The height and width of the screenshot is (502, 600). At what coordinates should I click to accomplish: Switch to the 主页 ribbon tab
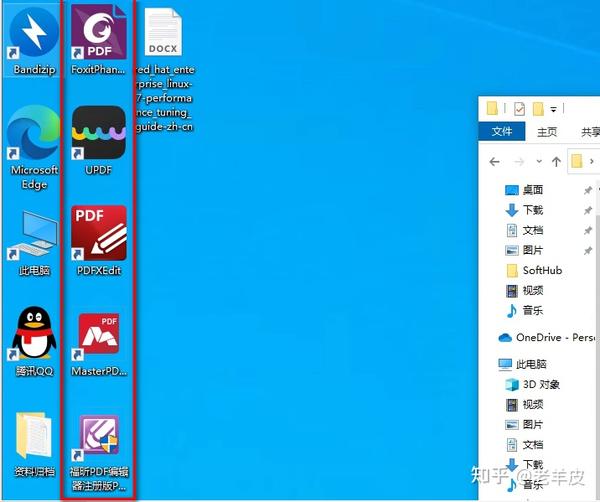click(x=547, y=132)
